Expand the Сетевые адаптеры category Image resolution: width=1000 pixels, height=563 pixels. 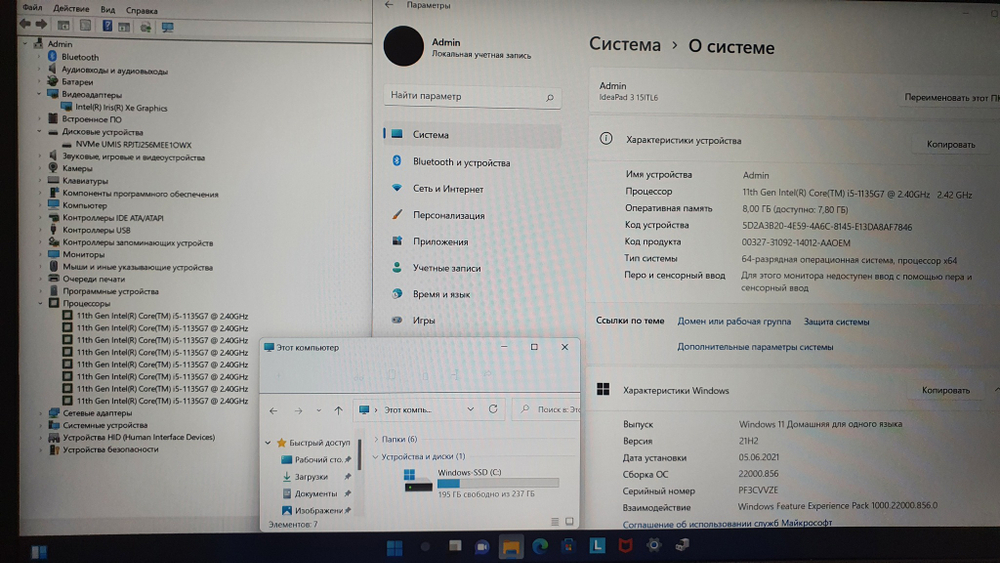pos(40,413)
